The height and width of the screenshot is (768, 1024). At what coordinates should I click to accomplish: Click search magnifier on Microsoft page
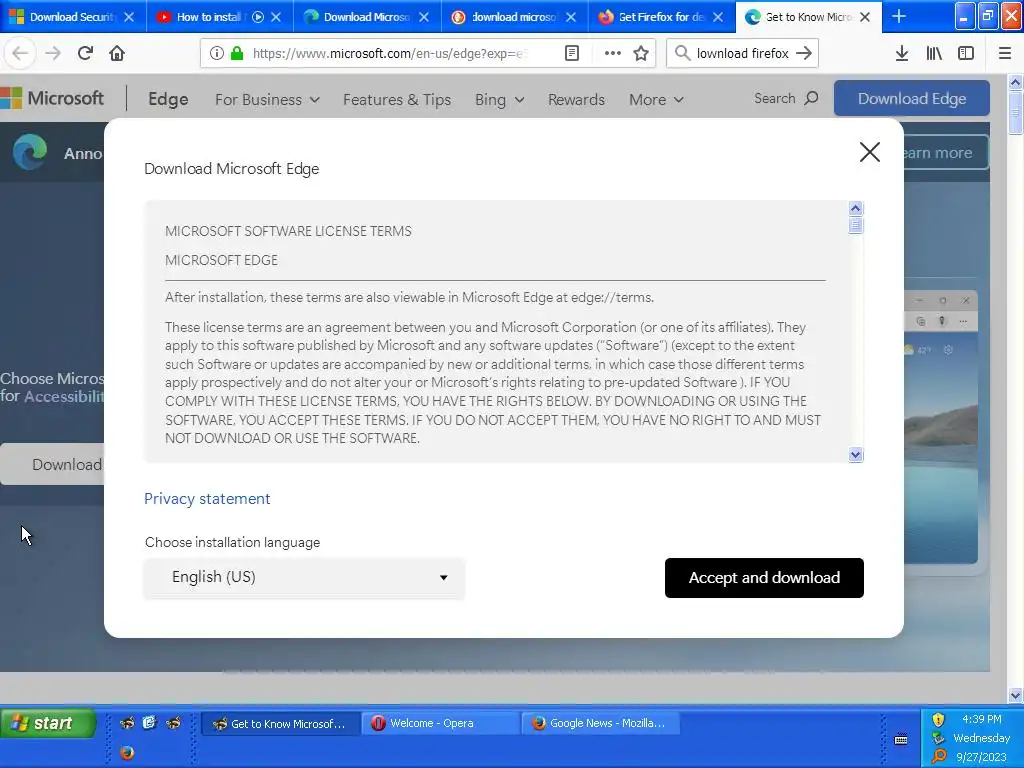coord(812,99)
